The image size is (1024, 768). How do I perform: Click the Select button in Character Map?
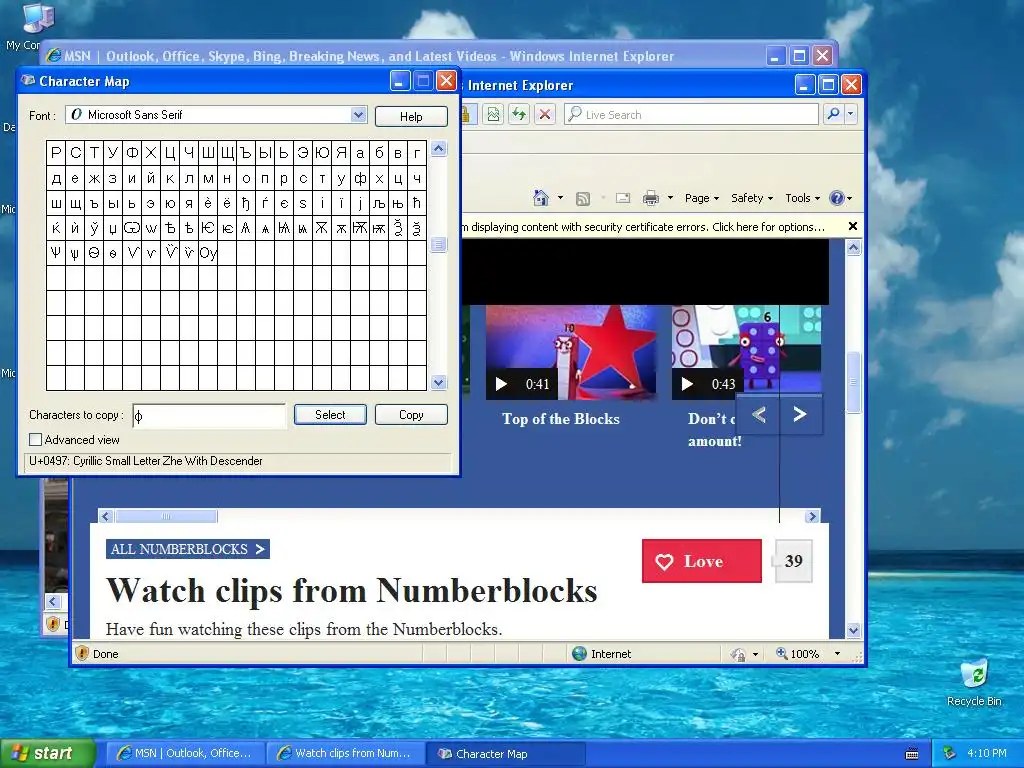[x=330, y=415]
